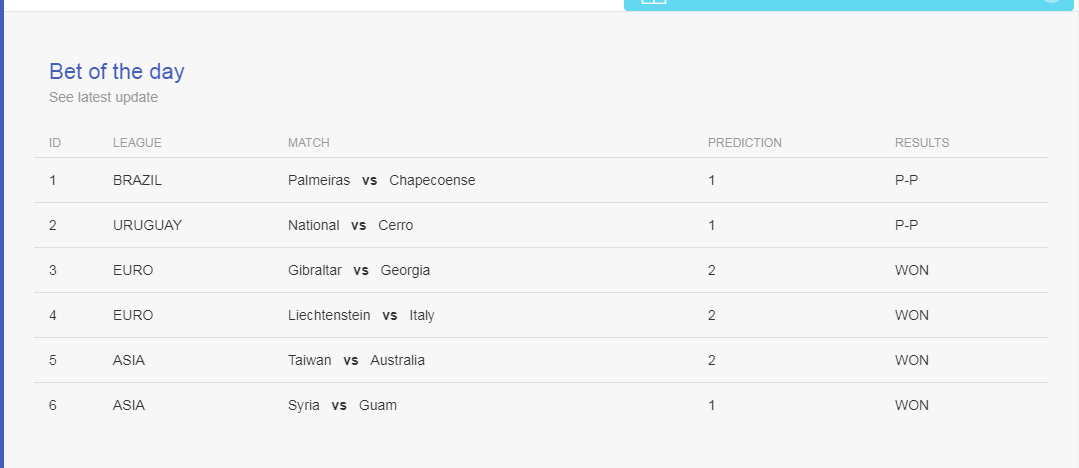The image size is (1079, 468).
Task: Click the prediction value for Syria match
Action: click(712, 405)
